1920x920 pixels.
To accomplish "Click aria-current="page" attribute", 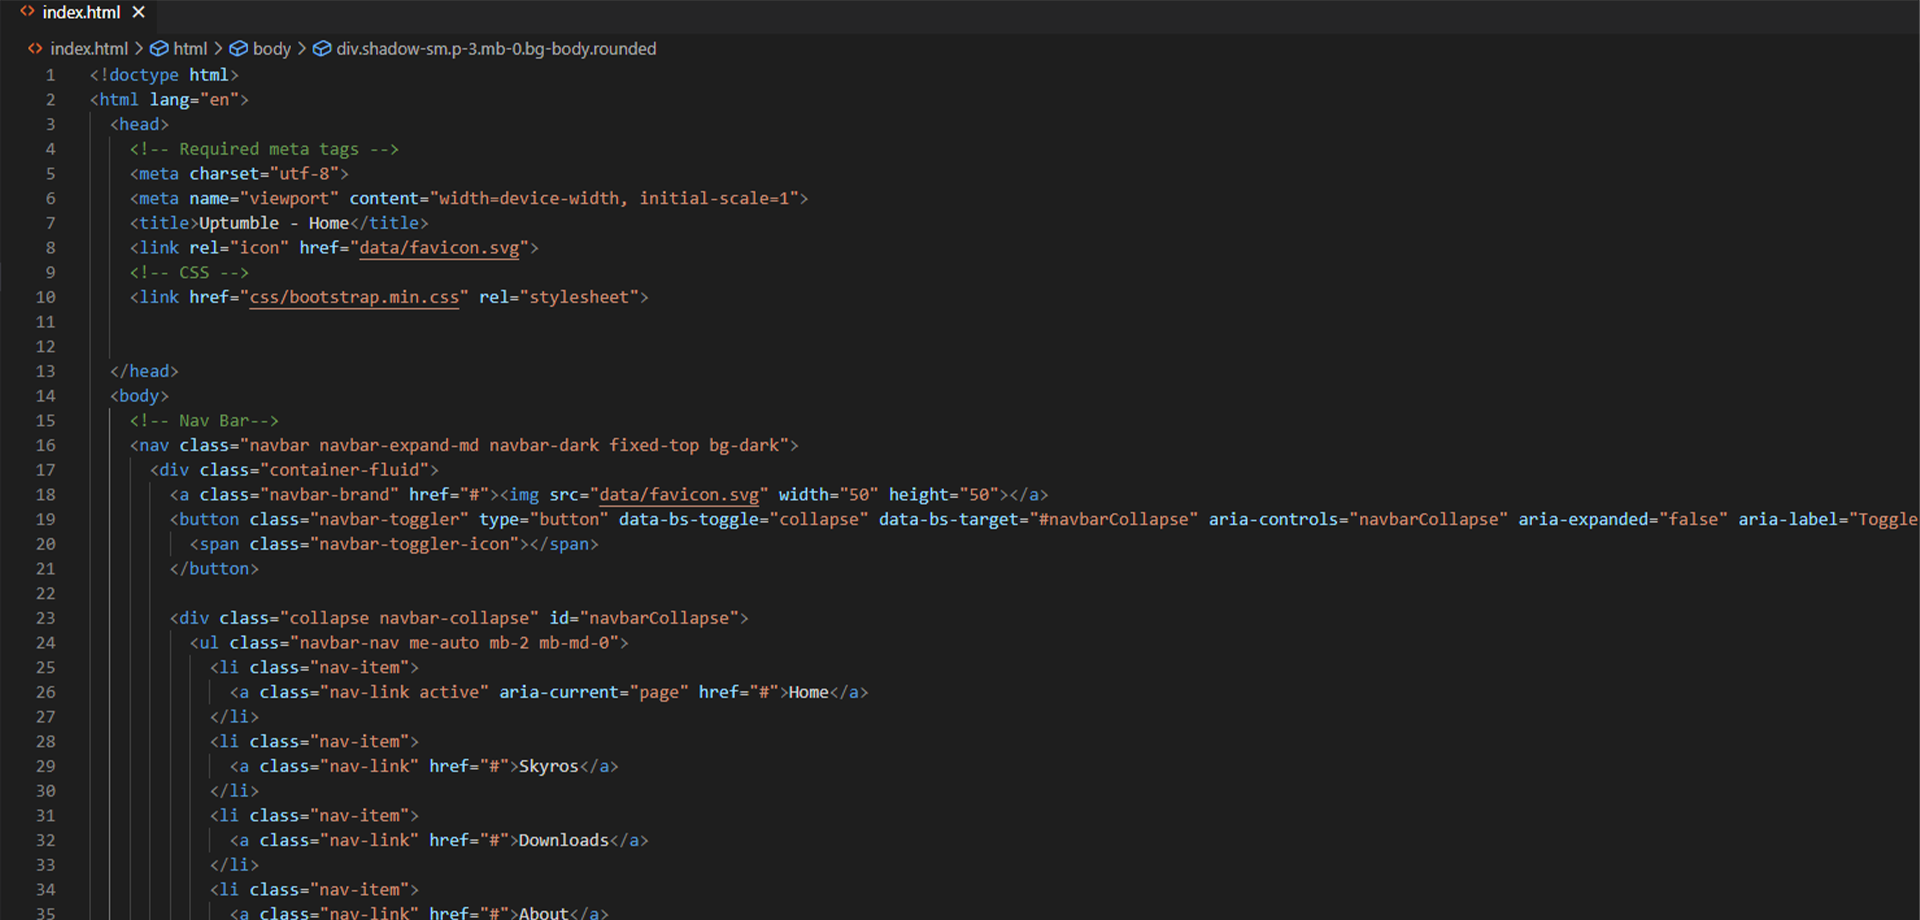I will tap(594, 692).
